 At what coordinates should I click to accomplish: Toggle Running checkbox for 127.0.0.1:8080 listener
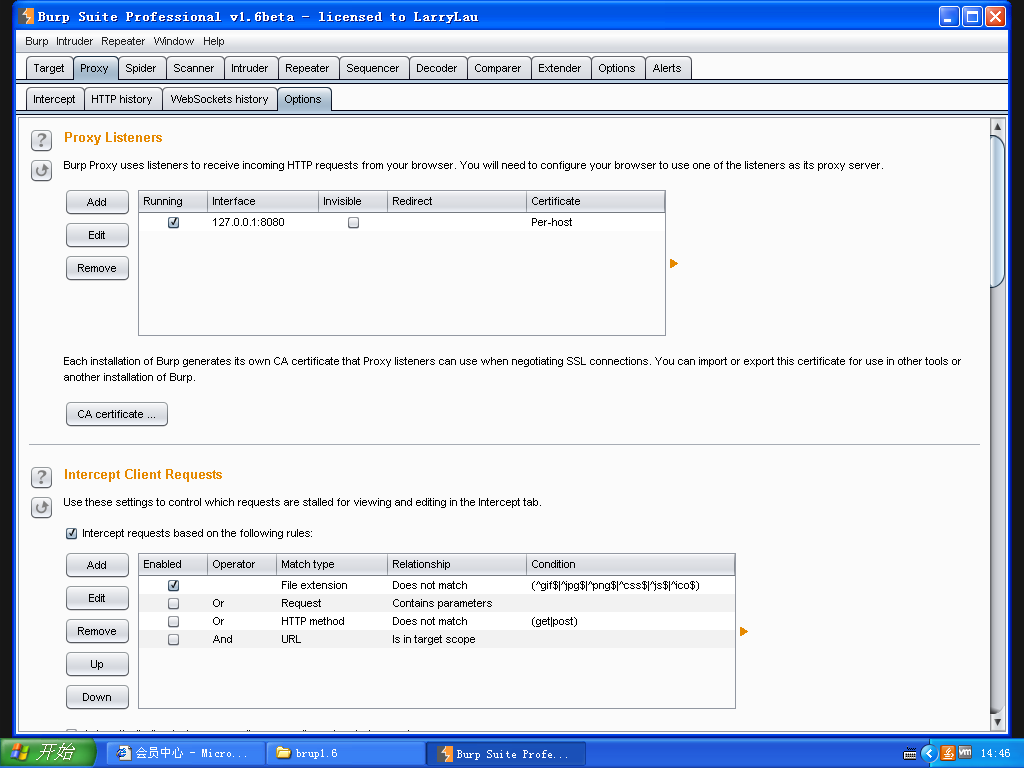[x=174, y=223]
